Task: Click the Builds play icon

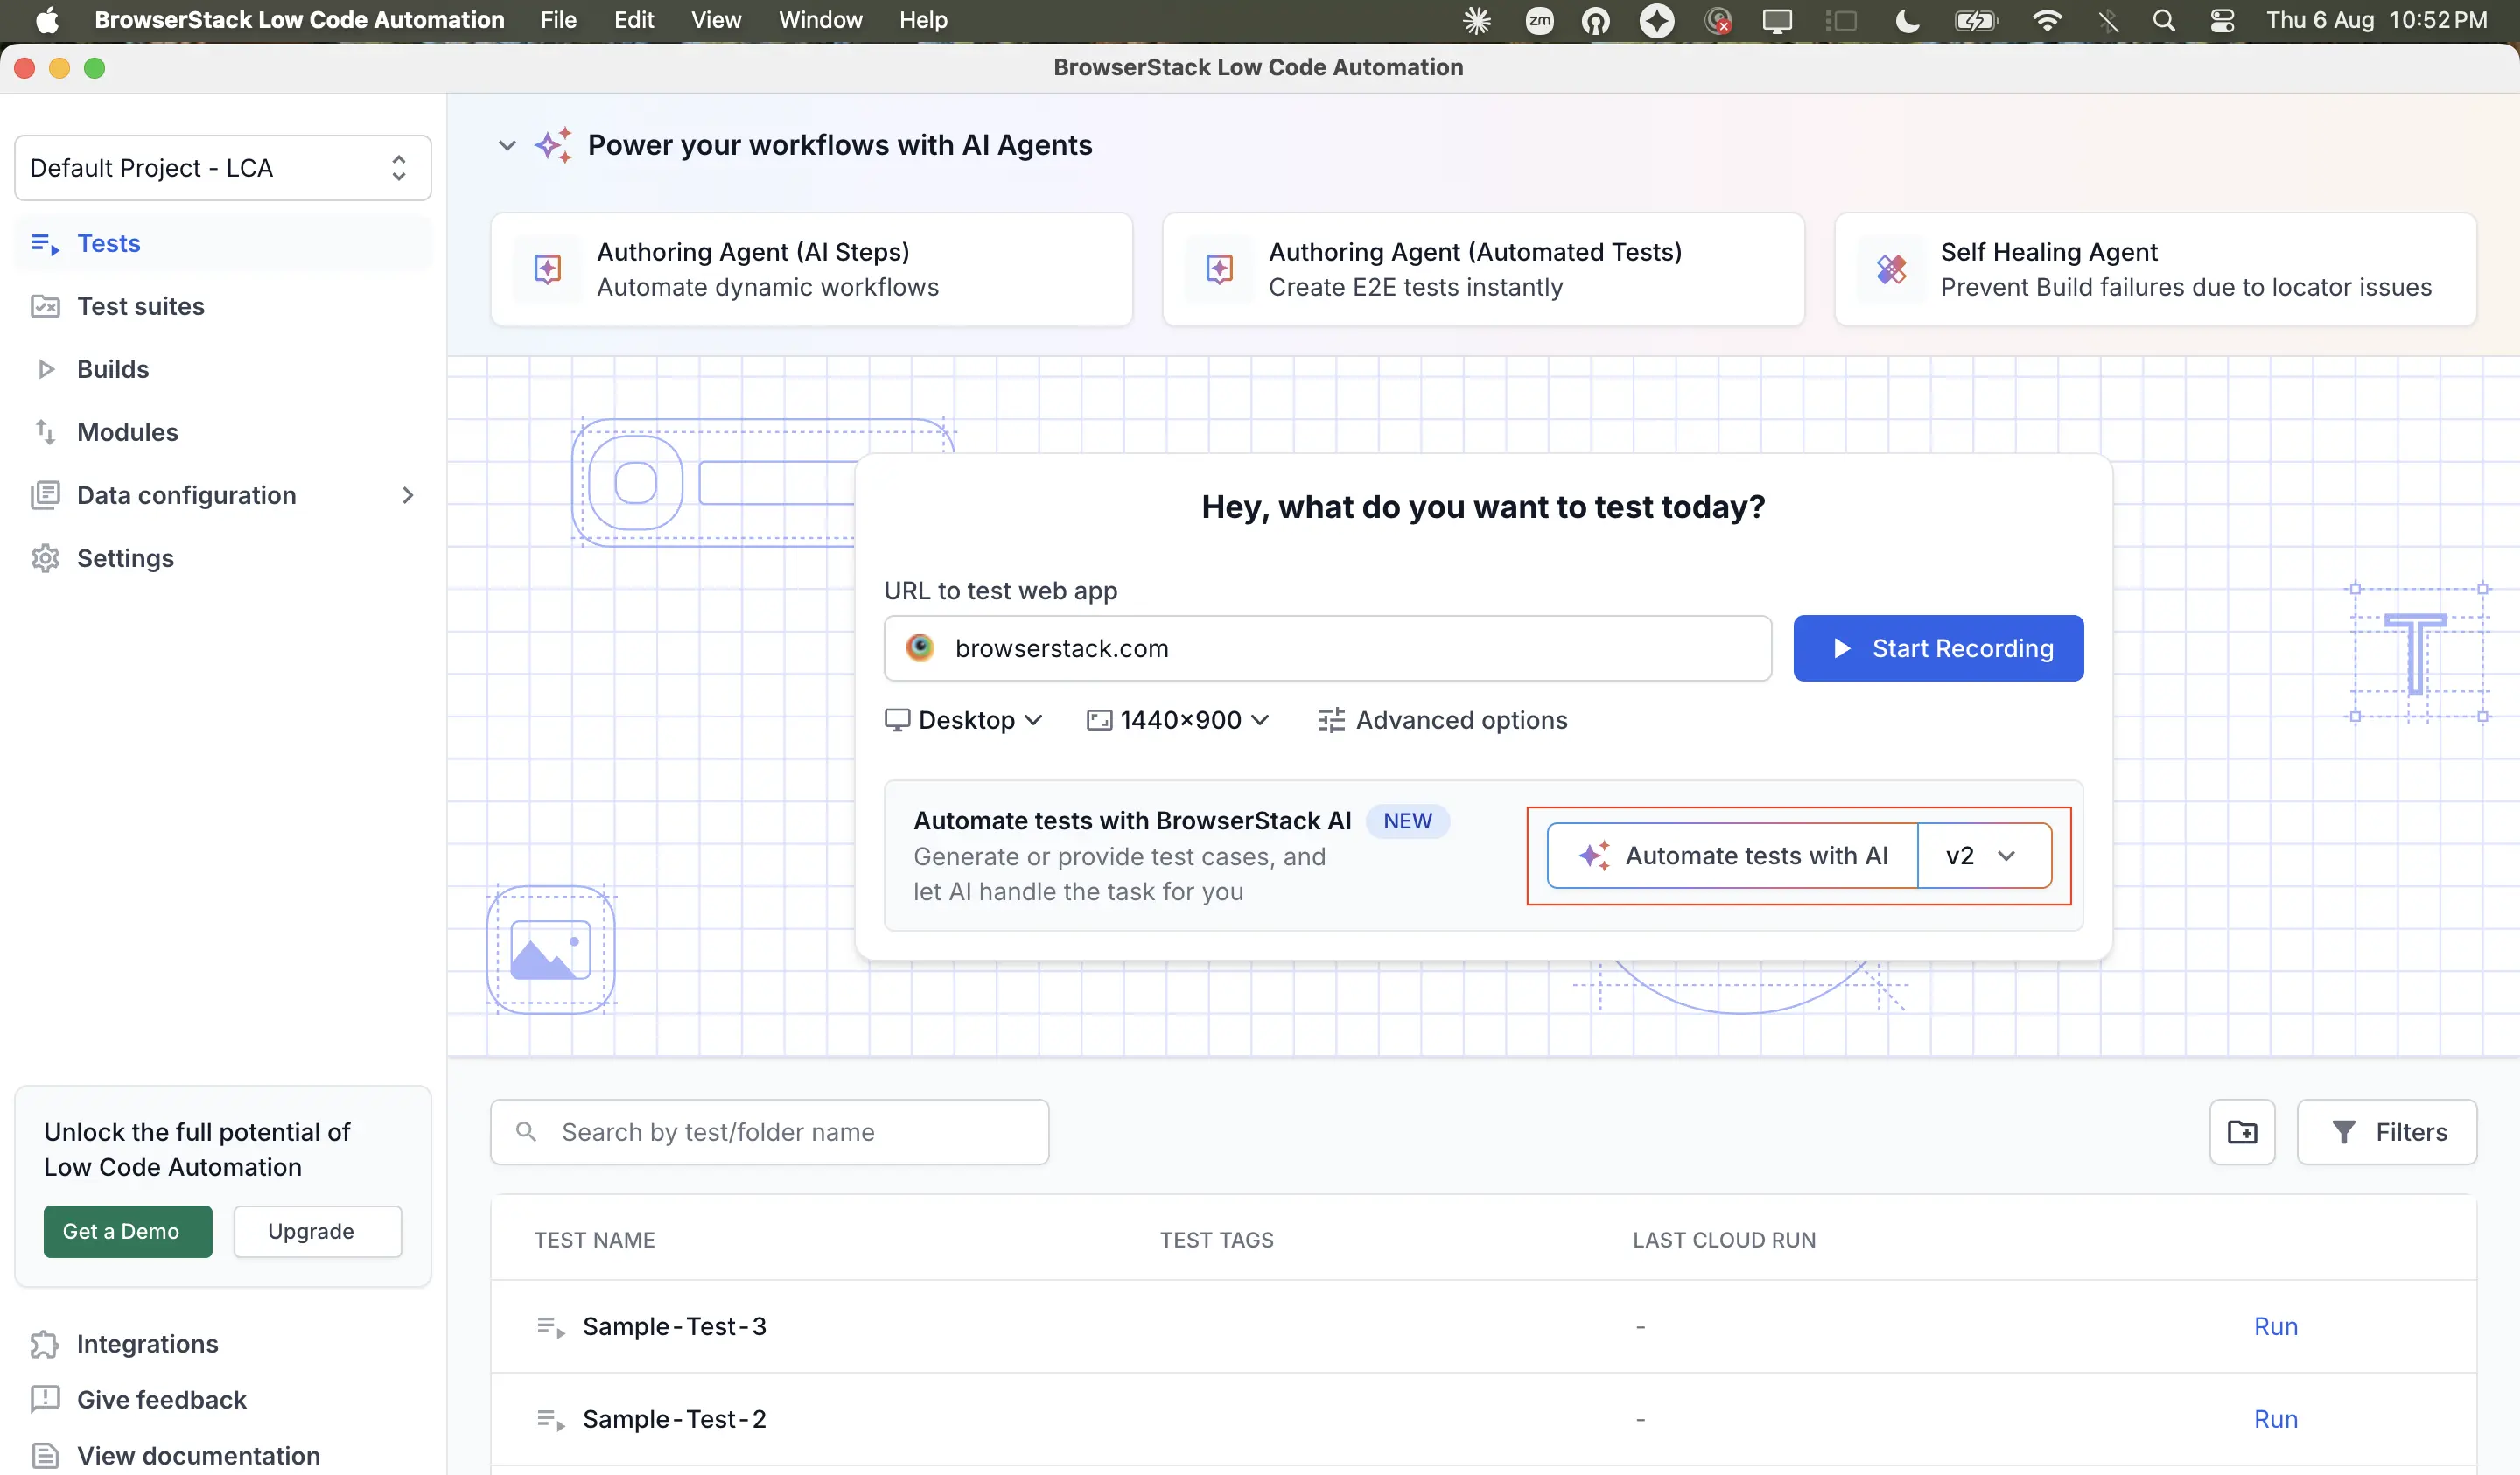Action: (45, 369)
